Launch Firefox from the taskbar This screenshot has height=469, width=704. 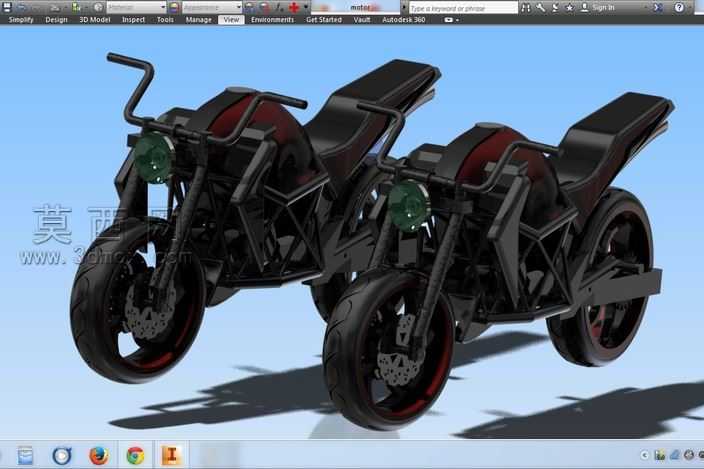(x=99, y=455)
